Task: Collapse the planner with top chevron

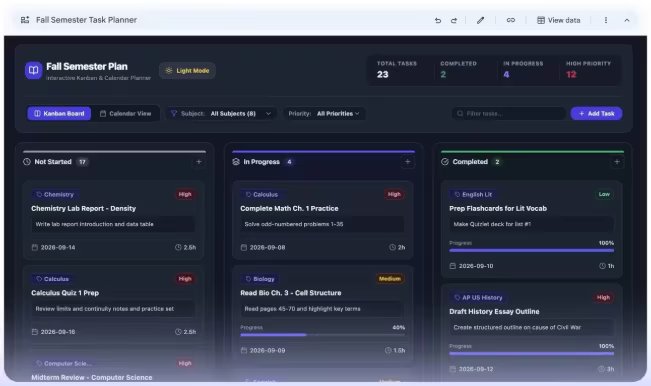Action: (627, 20)
